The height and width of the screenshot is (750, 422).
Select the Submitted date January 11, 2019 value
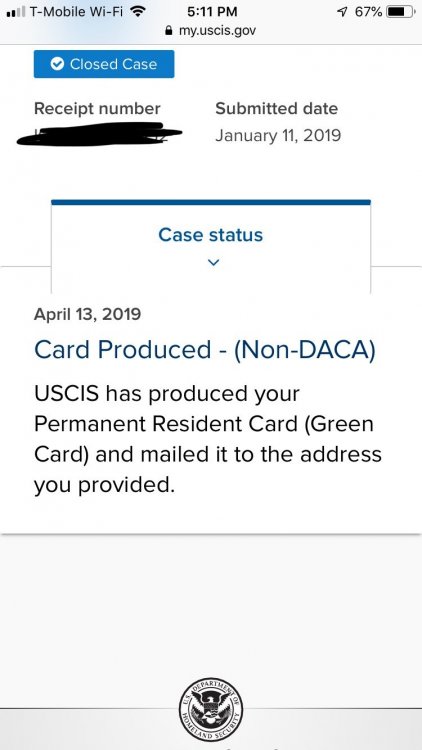[x=278, y=135]
